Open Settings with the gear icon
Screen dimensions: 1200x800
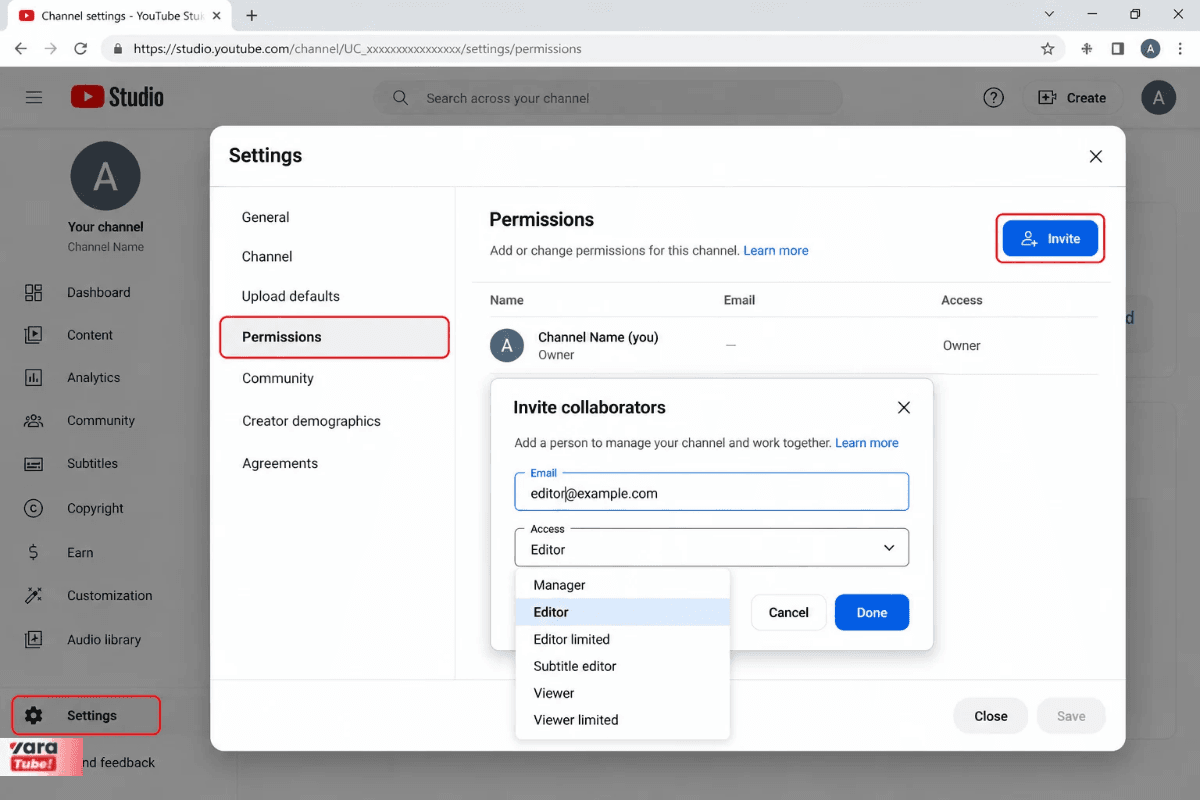[x=86, y=716]
